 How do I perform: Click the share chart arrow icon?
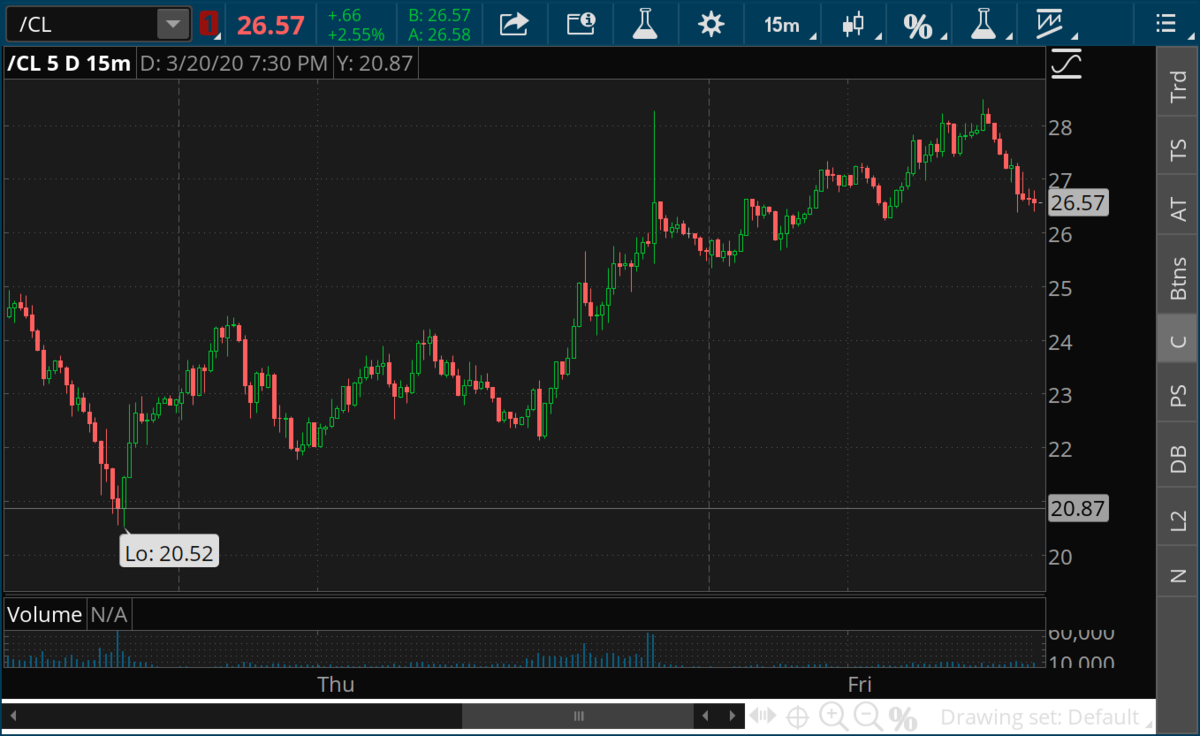click(514, 24)
